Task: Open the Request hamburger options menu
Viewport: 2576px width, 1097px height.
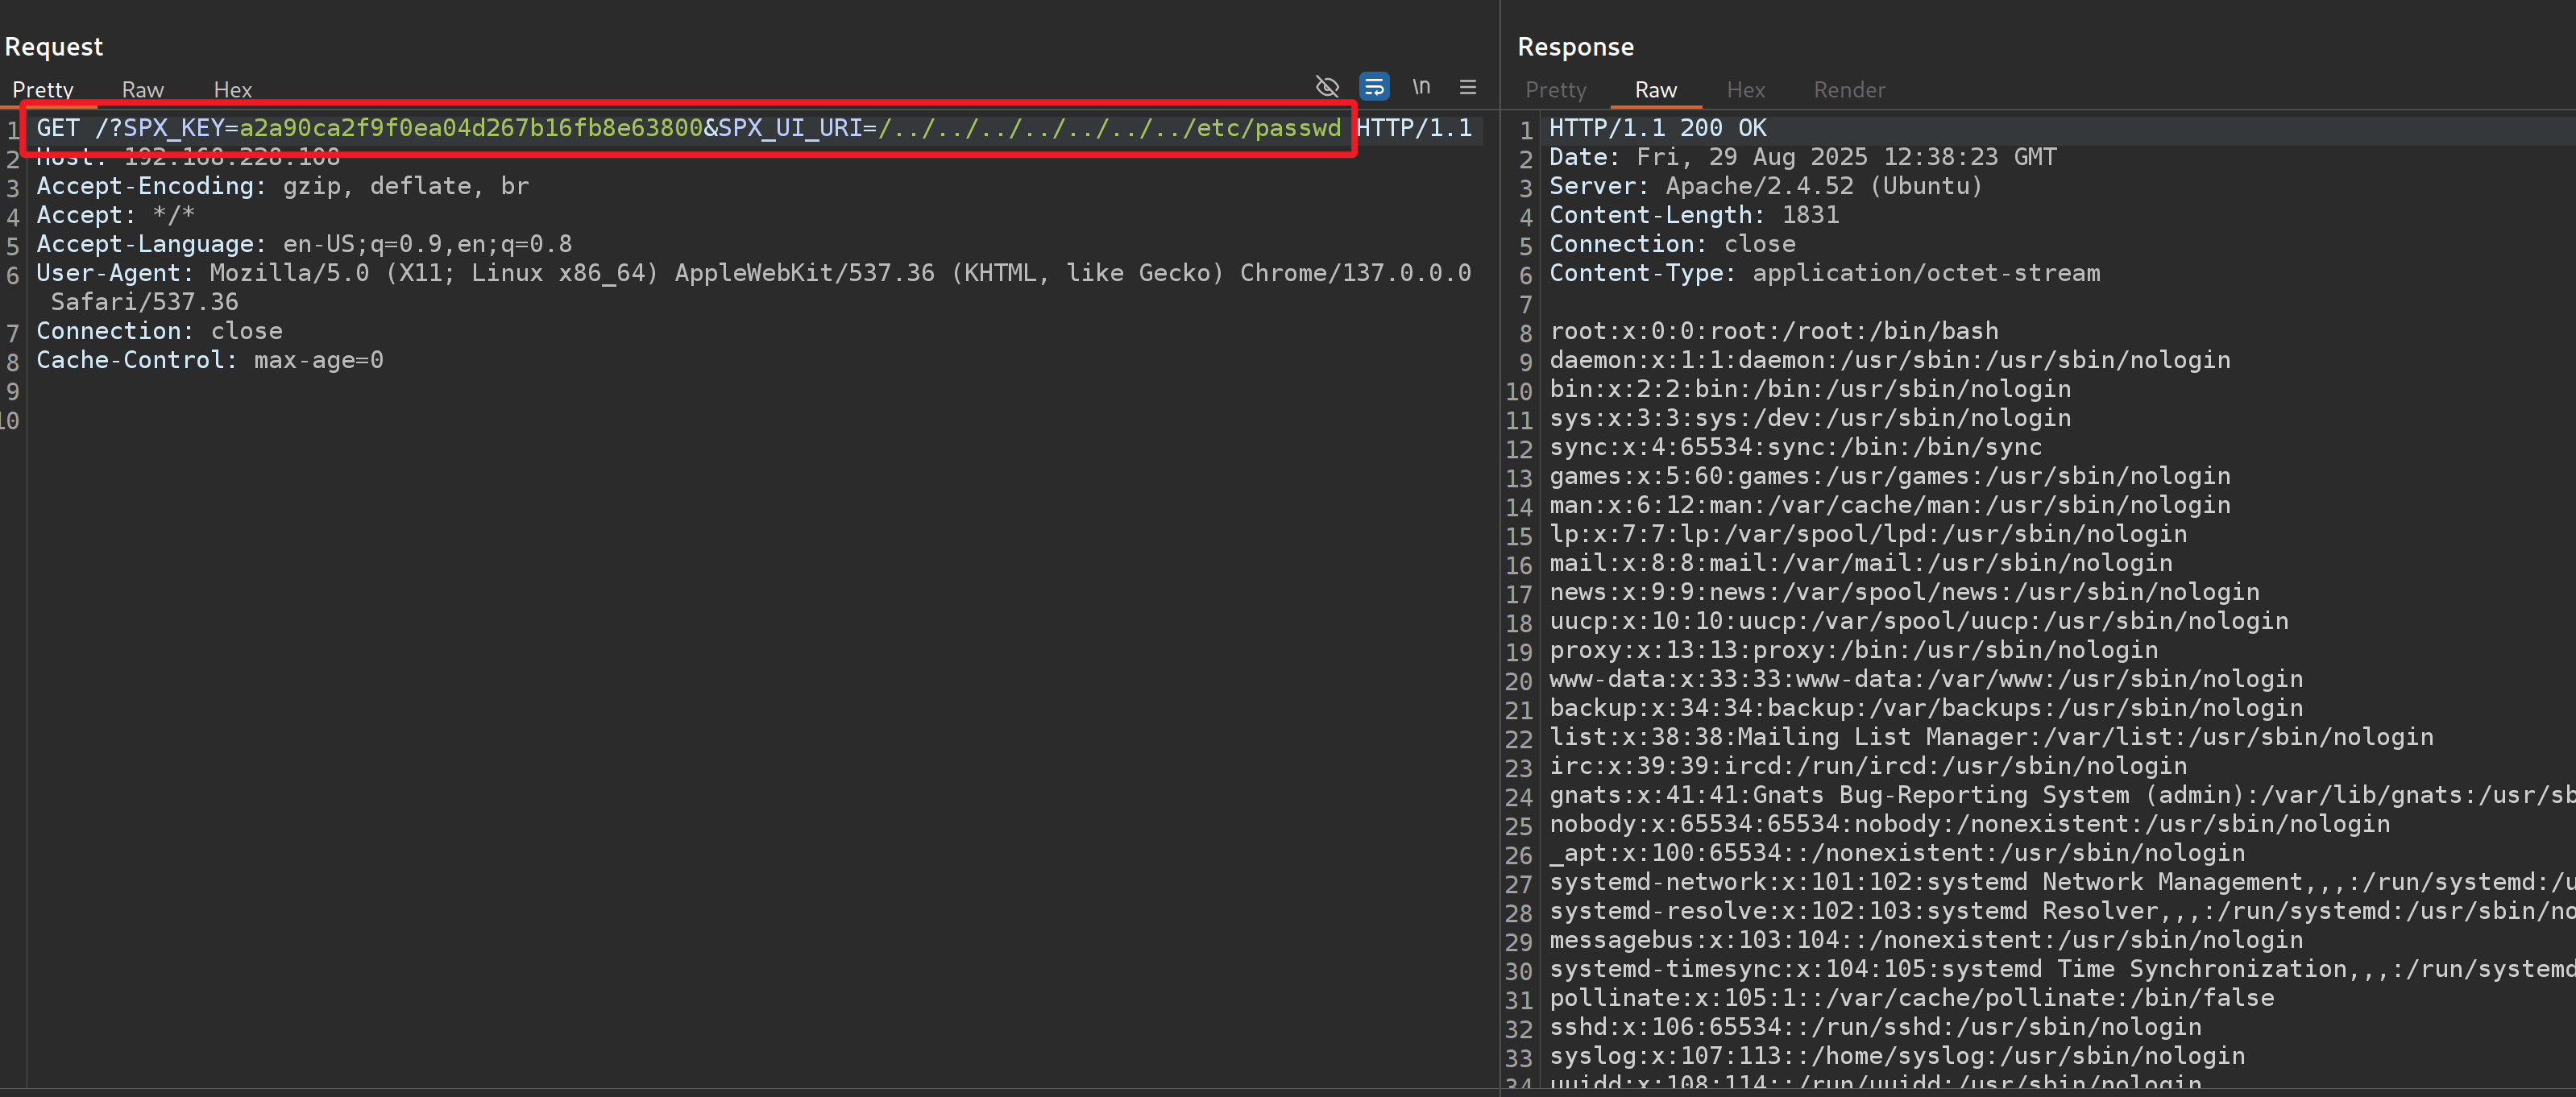Action: pyautogui.click(x=1467, y=87)
